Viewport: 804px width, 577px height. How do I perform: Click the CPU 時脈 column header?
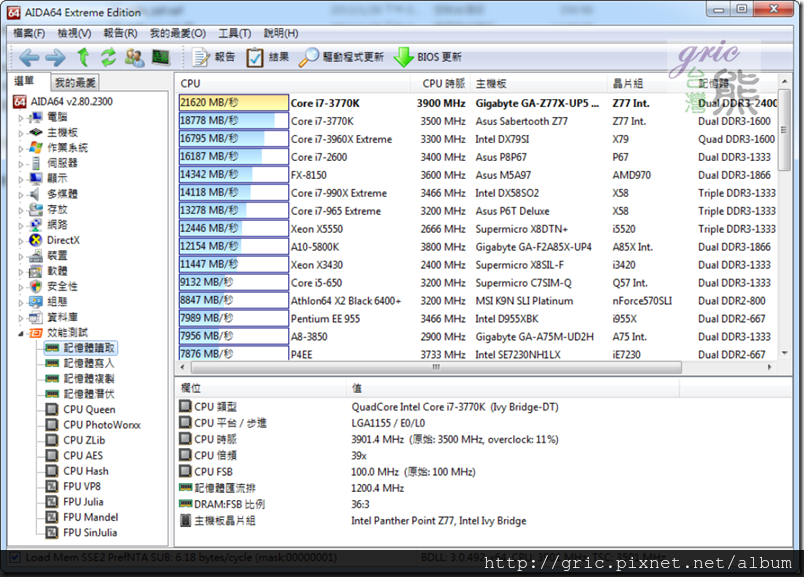coord(440,83)
